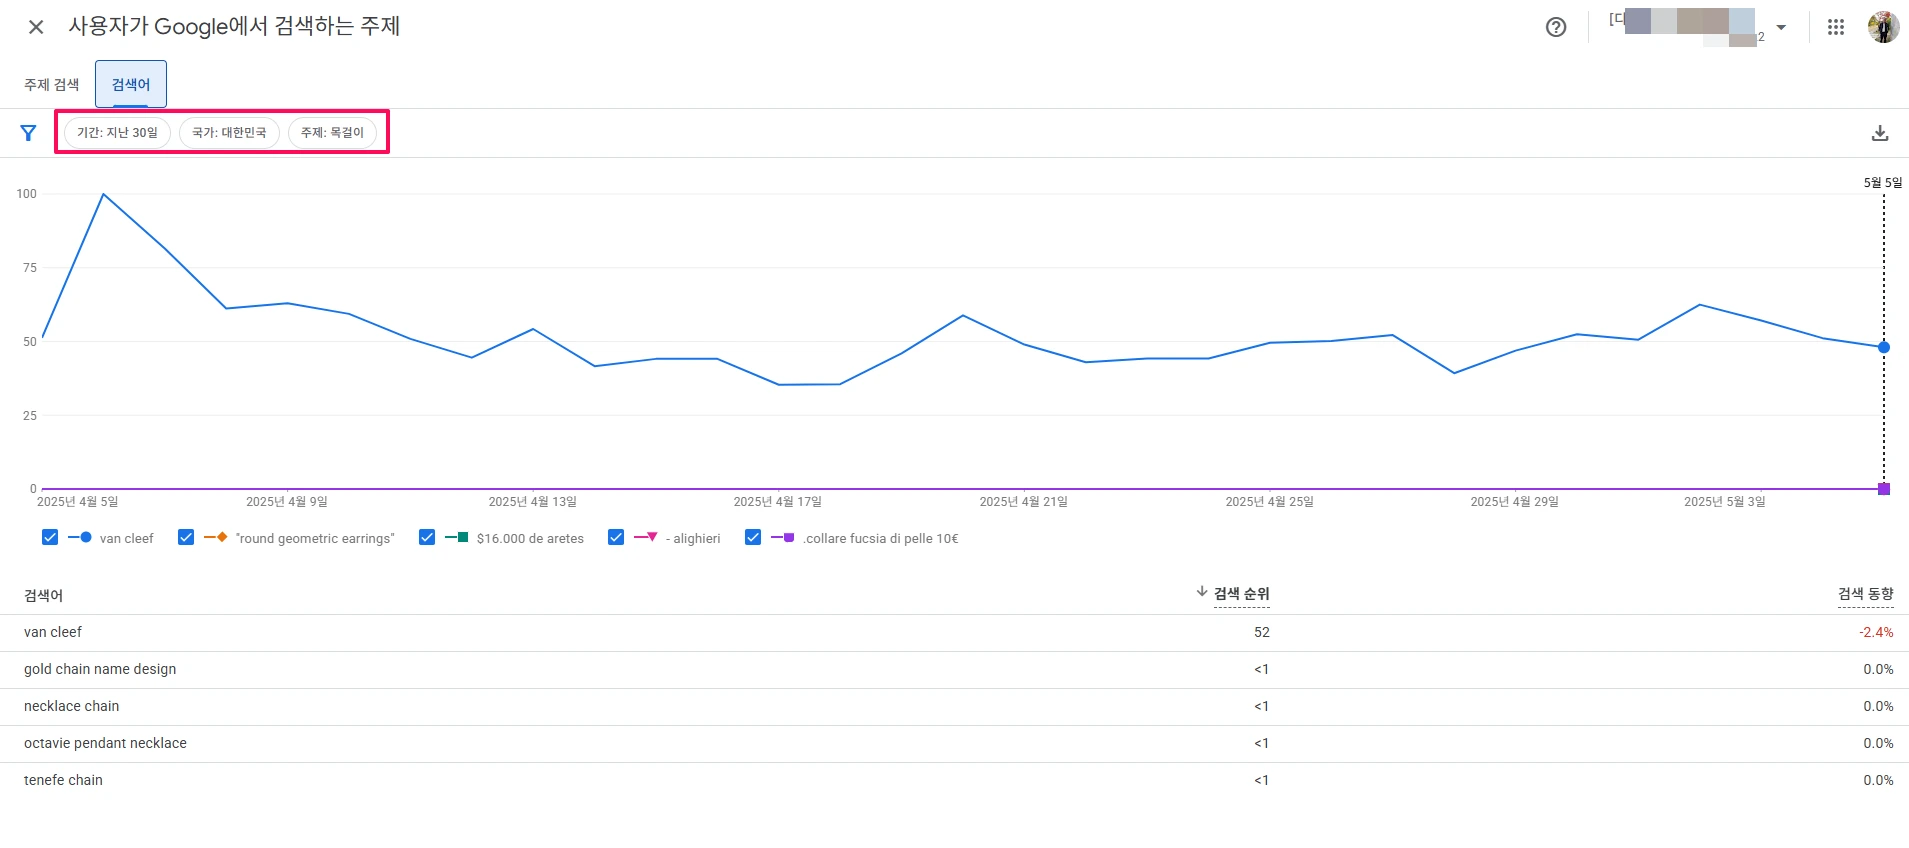Switch to the 주제 검색 tab
The width and height of the screenshot is (1909, 848).
[51, 85]
